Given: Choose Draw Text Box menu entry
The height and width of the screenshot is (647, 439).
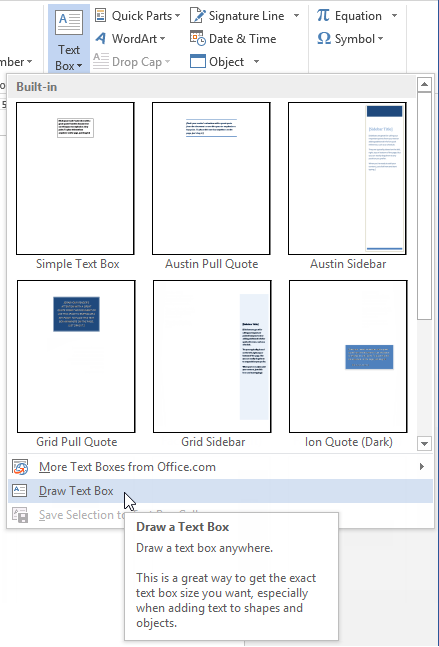Looking at the screenshot, I should 220,491.
